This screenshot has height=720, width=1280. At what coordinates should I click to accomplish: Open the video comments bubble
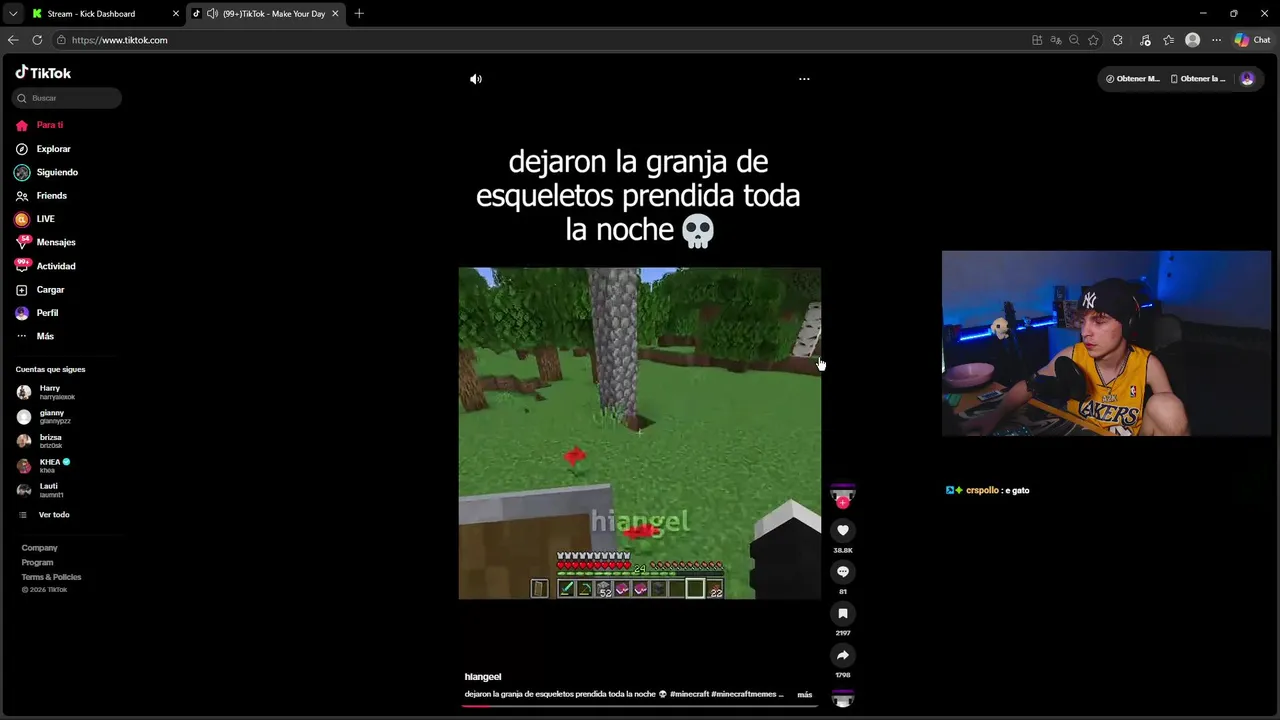[x=843, y=572]
